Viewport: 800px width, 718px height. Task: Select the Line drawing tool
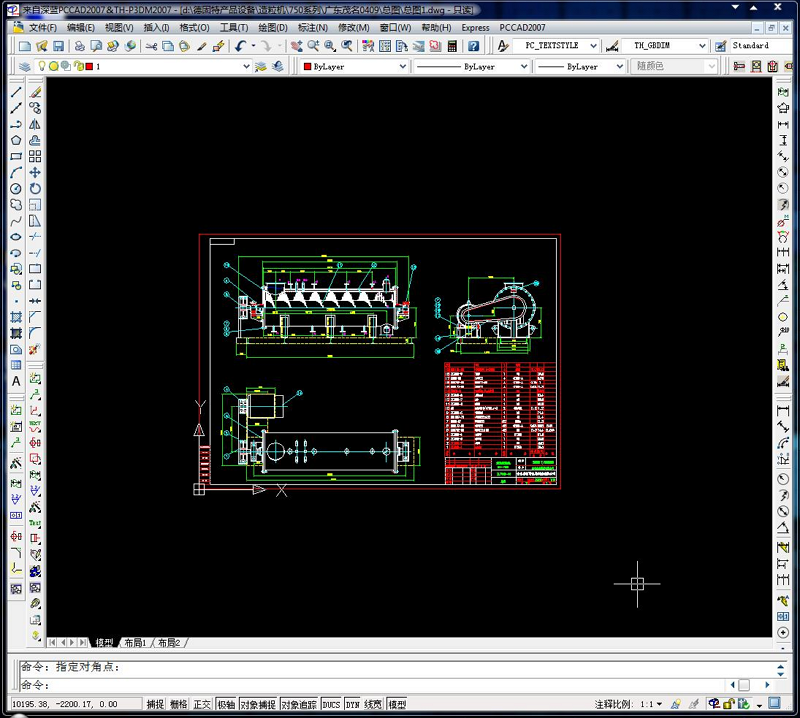click(16, 92)
